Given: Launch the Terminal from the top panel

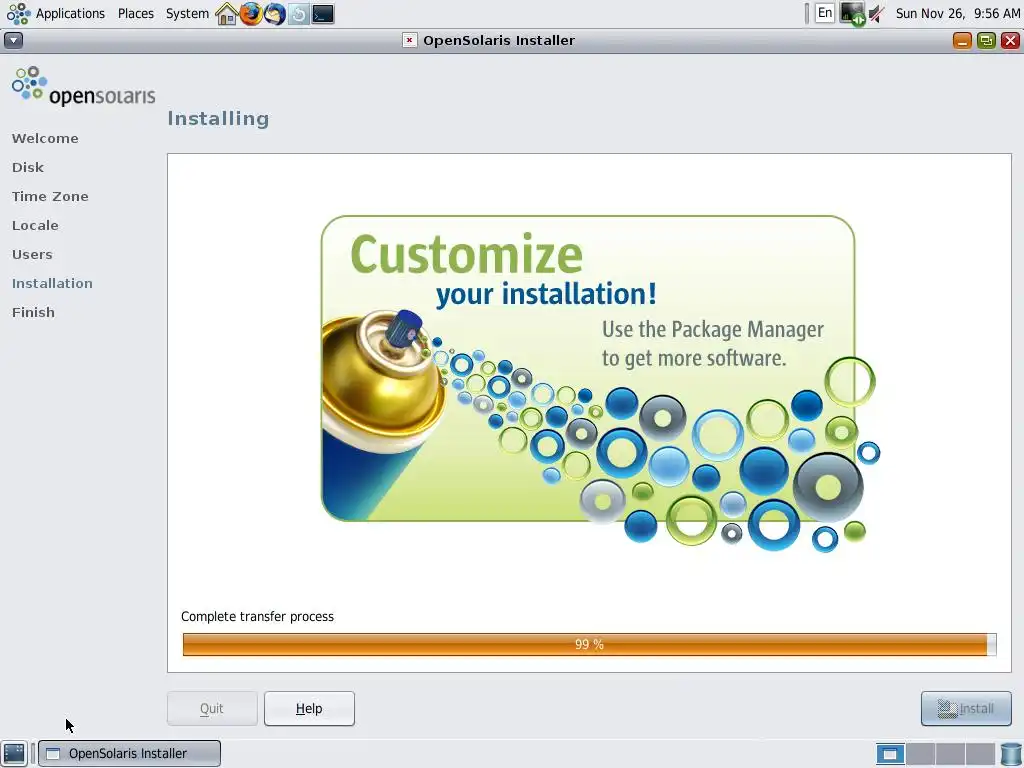Looking at the screenshot, I should pos(323,14).
